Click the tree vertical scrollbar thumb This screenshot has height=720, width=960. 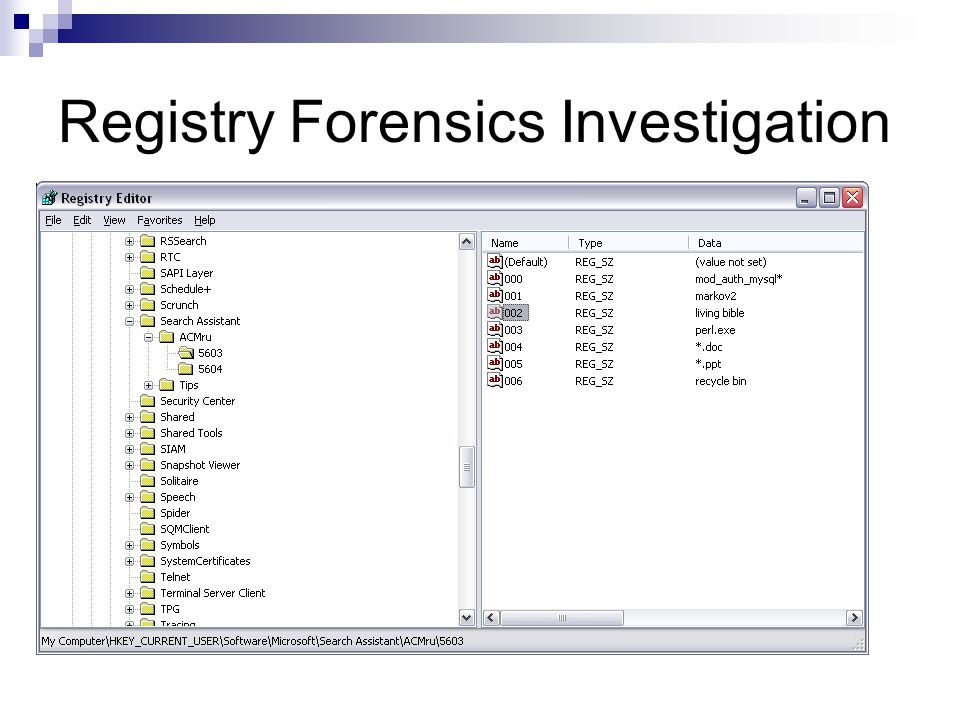467,467
